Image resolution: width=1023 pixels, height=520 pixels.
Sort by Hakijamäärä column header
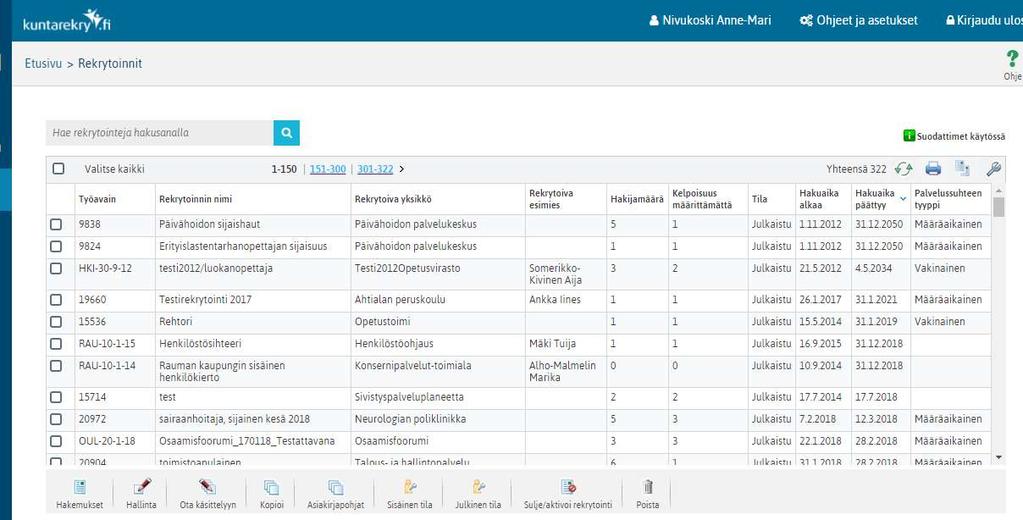click(x=637, y=199)
